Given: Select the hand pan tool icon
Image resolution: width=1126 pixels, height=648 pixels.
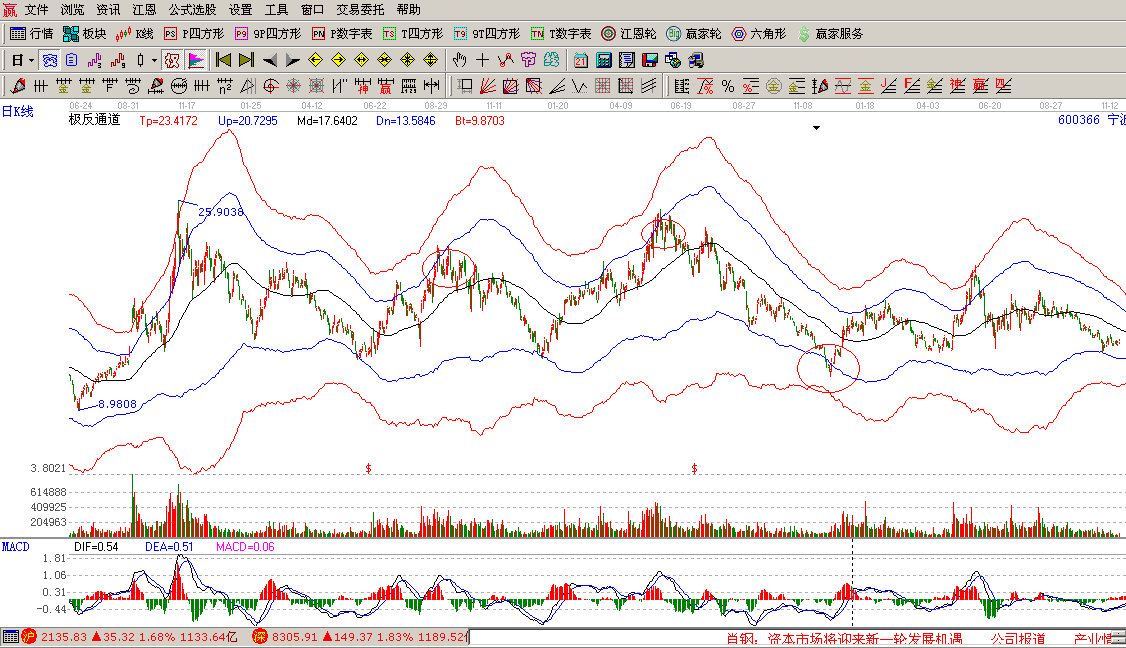Looking at the screenshot, I should (459, 59).
